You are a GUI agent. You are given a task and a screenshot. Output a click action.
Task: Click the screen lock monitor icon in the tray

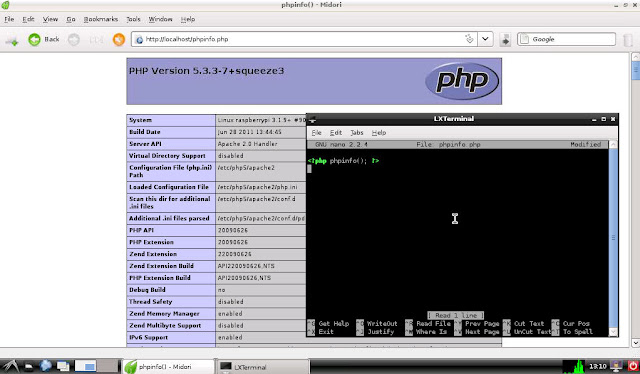[x=616, y=366]
